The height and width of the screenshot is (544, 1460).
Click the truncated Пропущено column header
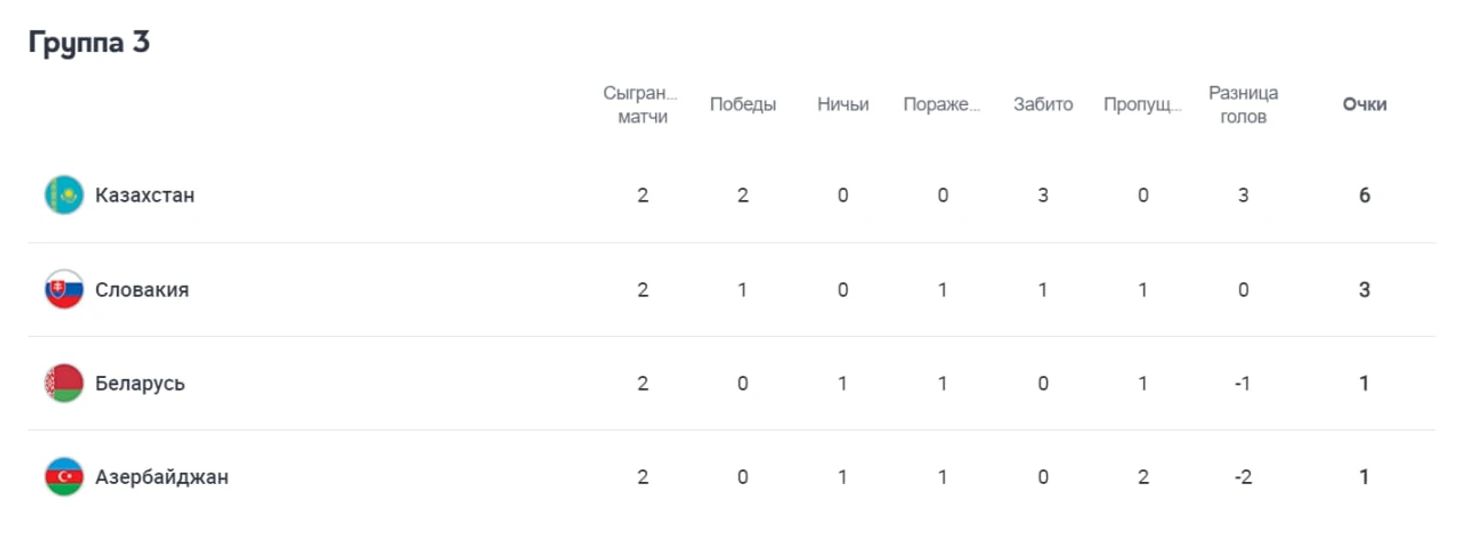coord(1143,104)
